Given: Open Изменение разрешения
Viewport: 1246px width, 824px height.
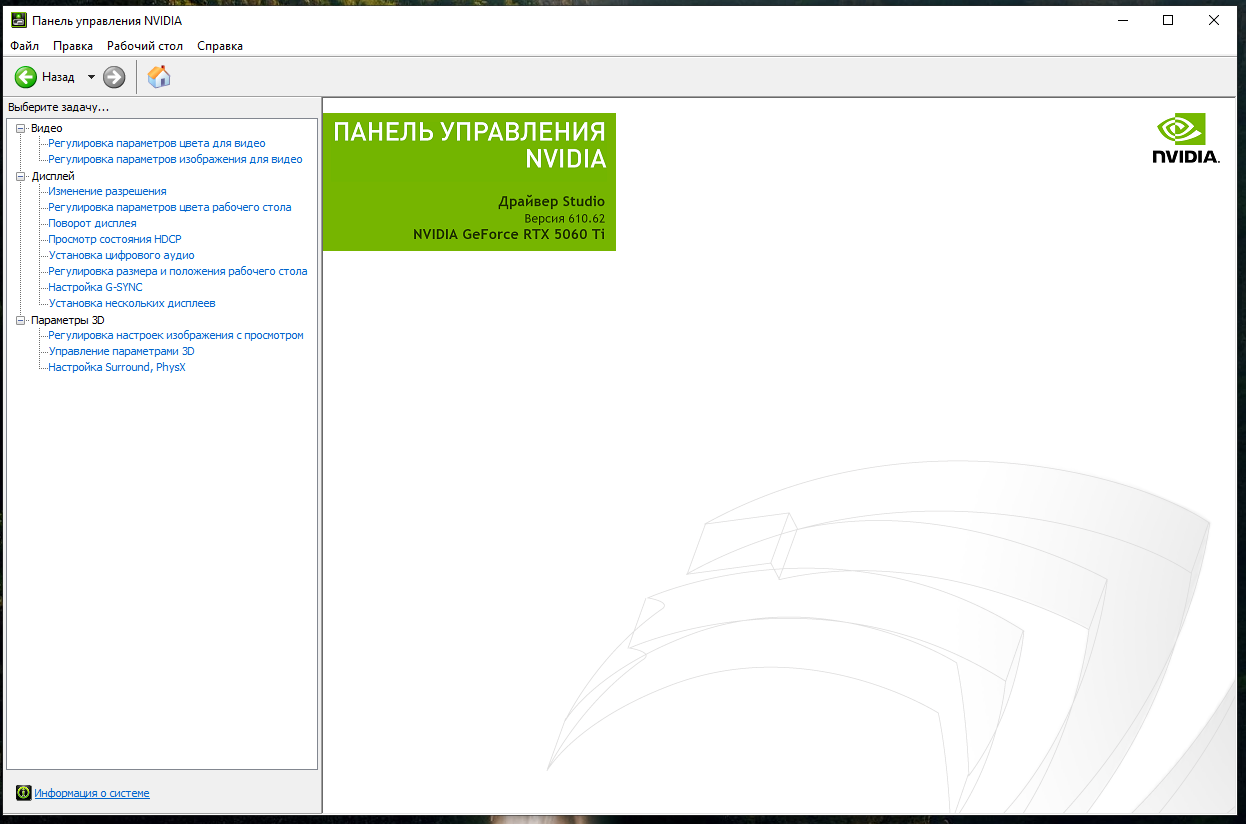Looking at the screenshot, I should coord(107,191).
